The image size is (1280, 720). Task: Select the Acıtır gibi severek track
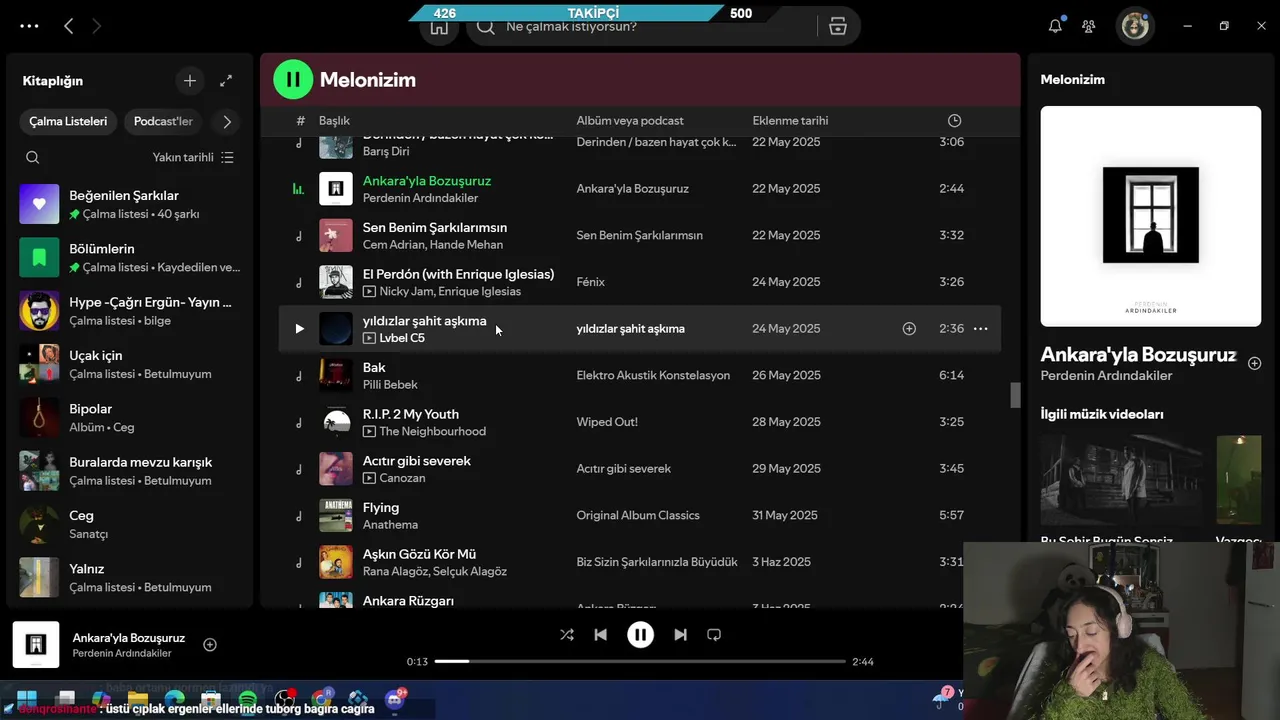pos(640,468)
